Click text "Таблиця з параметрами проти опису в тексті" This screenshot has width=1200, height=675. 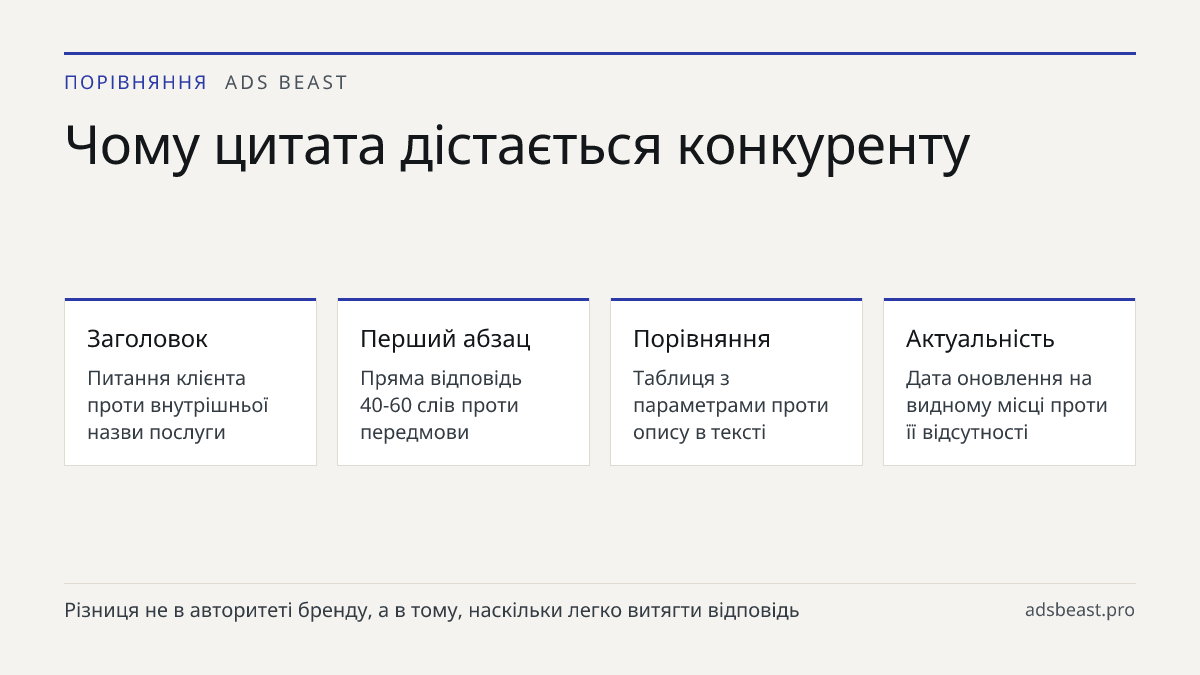(731, 405)
